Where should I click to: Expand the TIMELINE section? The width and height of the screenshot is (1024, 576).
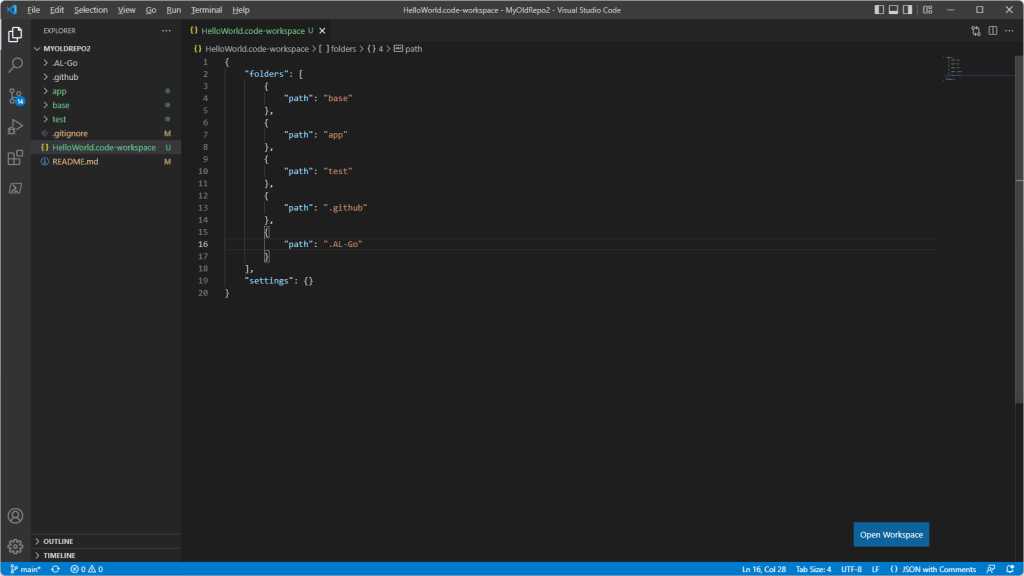click(x=59, y=555)
